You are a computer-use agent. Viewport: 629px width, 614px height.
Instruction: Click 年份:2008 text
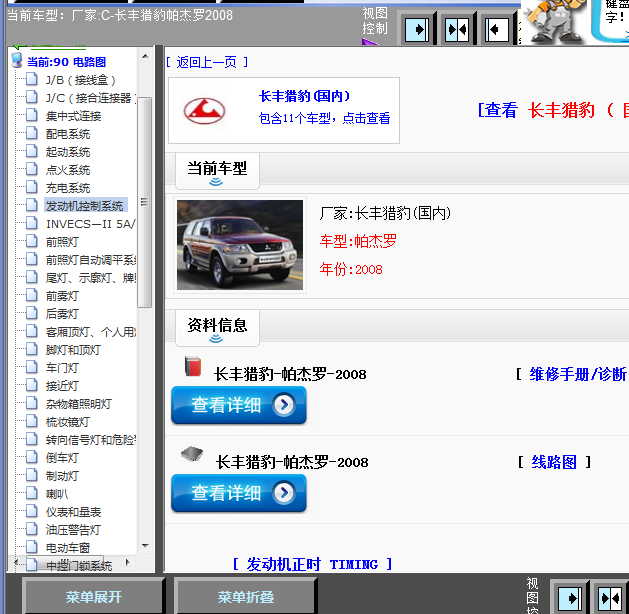tap(351, 269)
